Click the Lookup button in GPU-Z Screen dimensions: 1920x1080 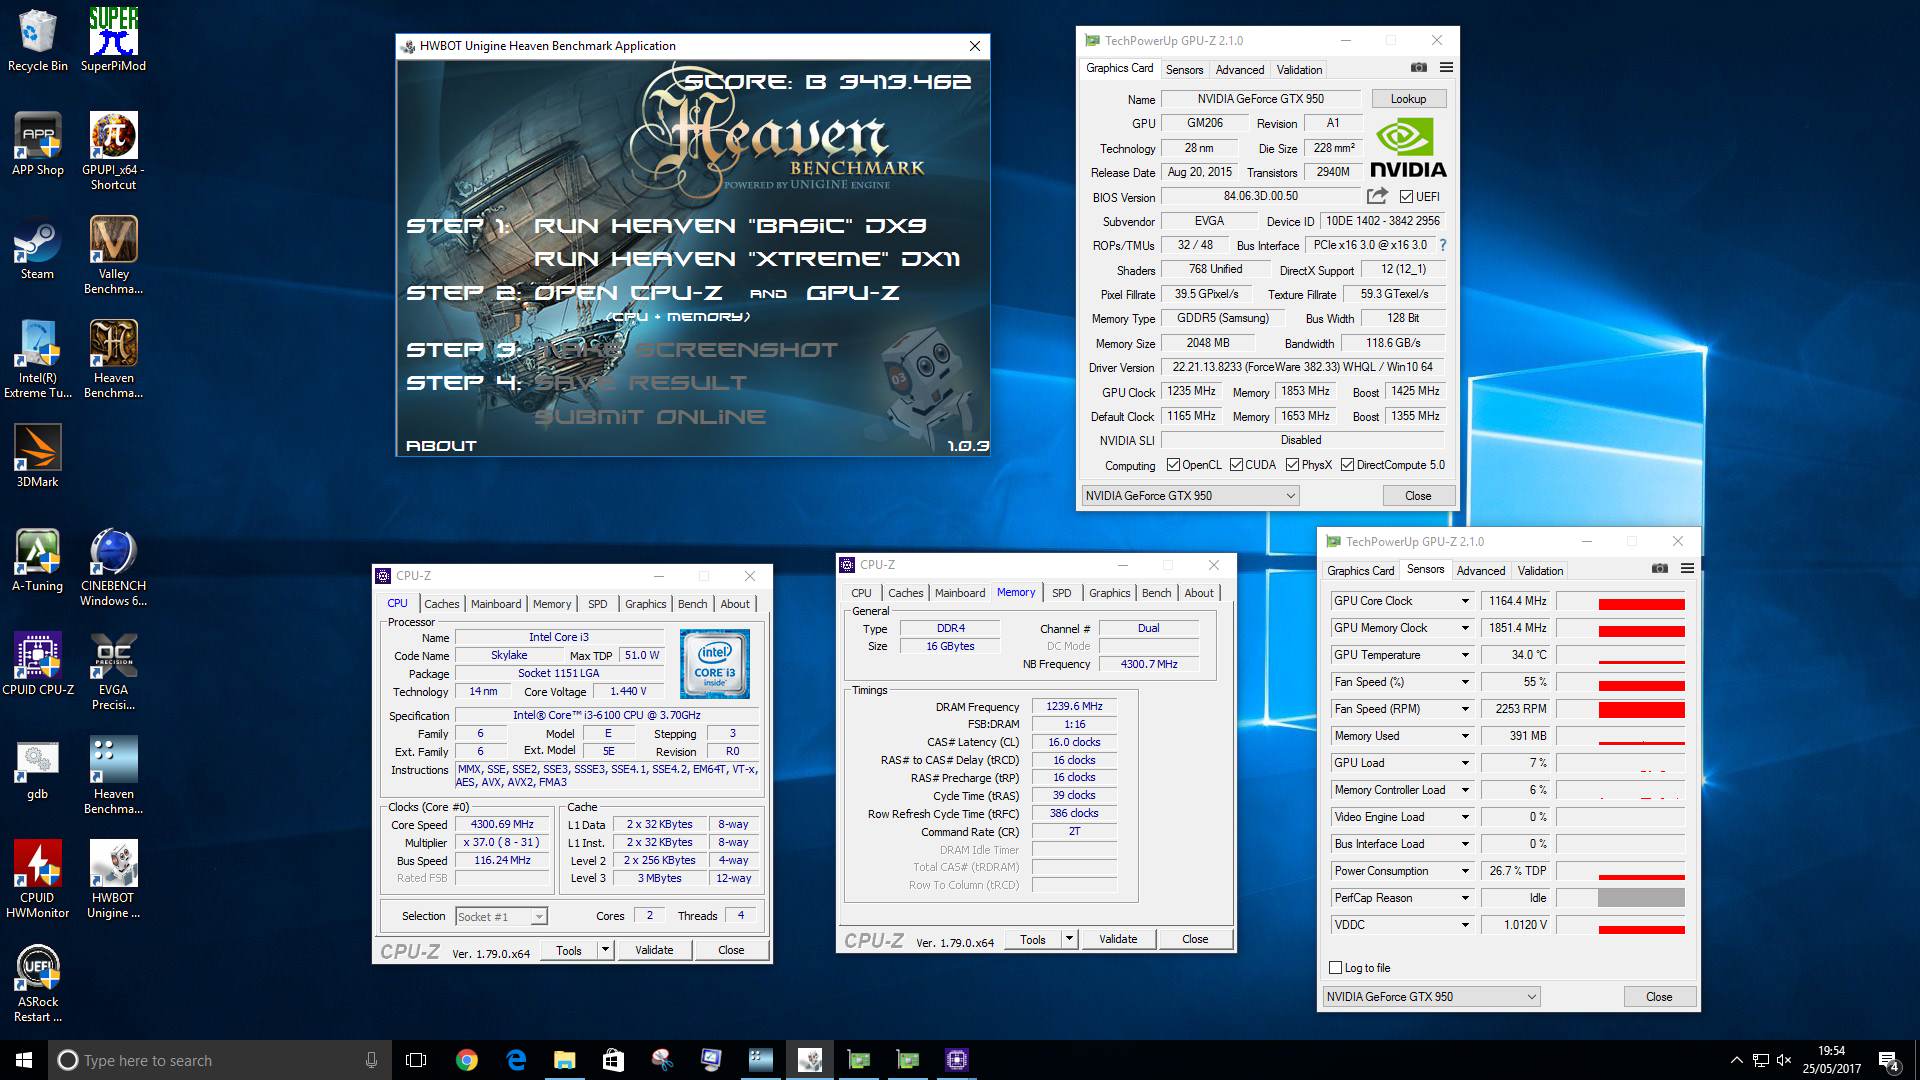click(x=1408, y=99)
